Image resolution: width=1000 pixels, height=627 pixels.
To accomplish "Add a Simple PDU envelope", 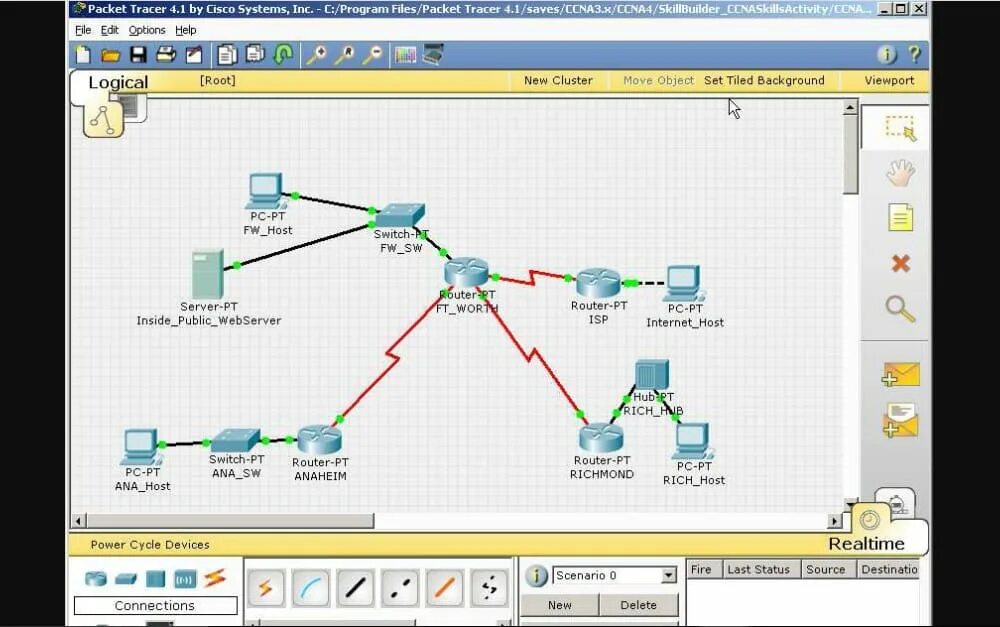I will [x=901, y=375].
